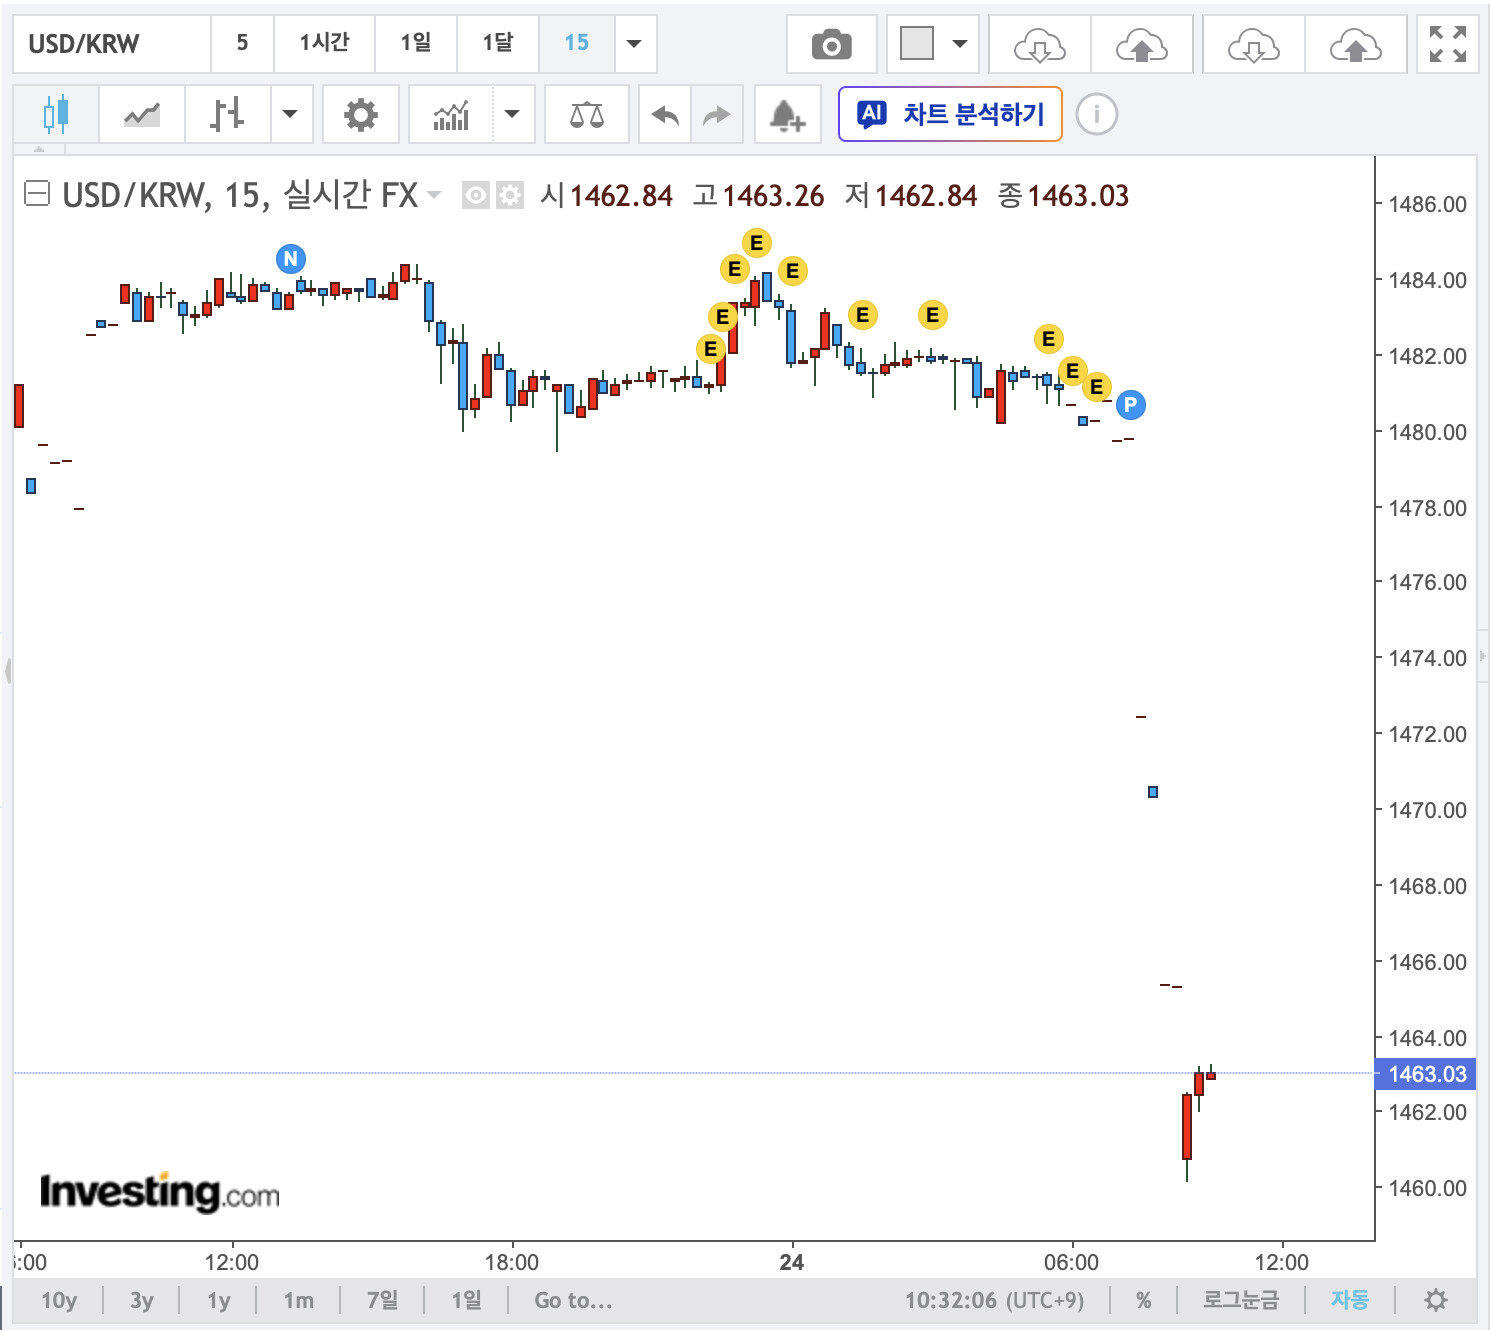Image resolution: width=1492 pixels, height=1330 pixels.
Task: Select the 1시간 interval
Action: (x=324, y=43)
